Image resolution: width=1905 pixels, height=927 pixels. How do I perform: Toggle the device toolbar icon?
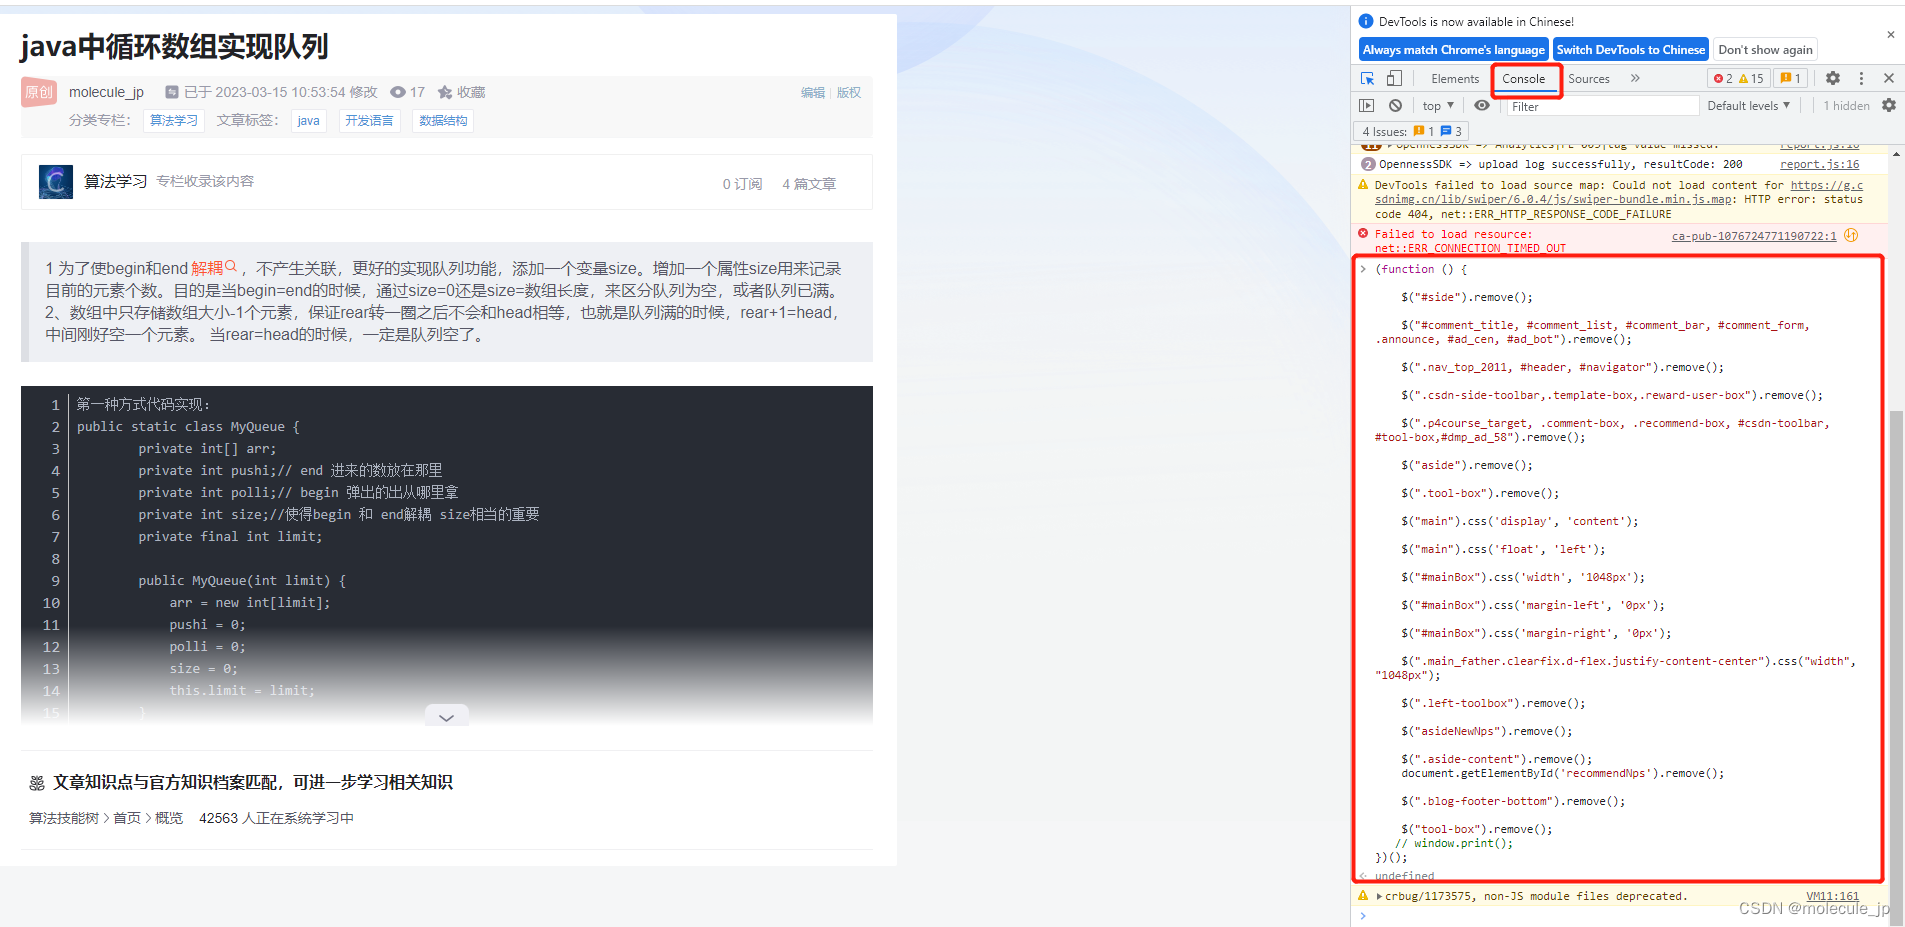(x=1394, y=78)
